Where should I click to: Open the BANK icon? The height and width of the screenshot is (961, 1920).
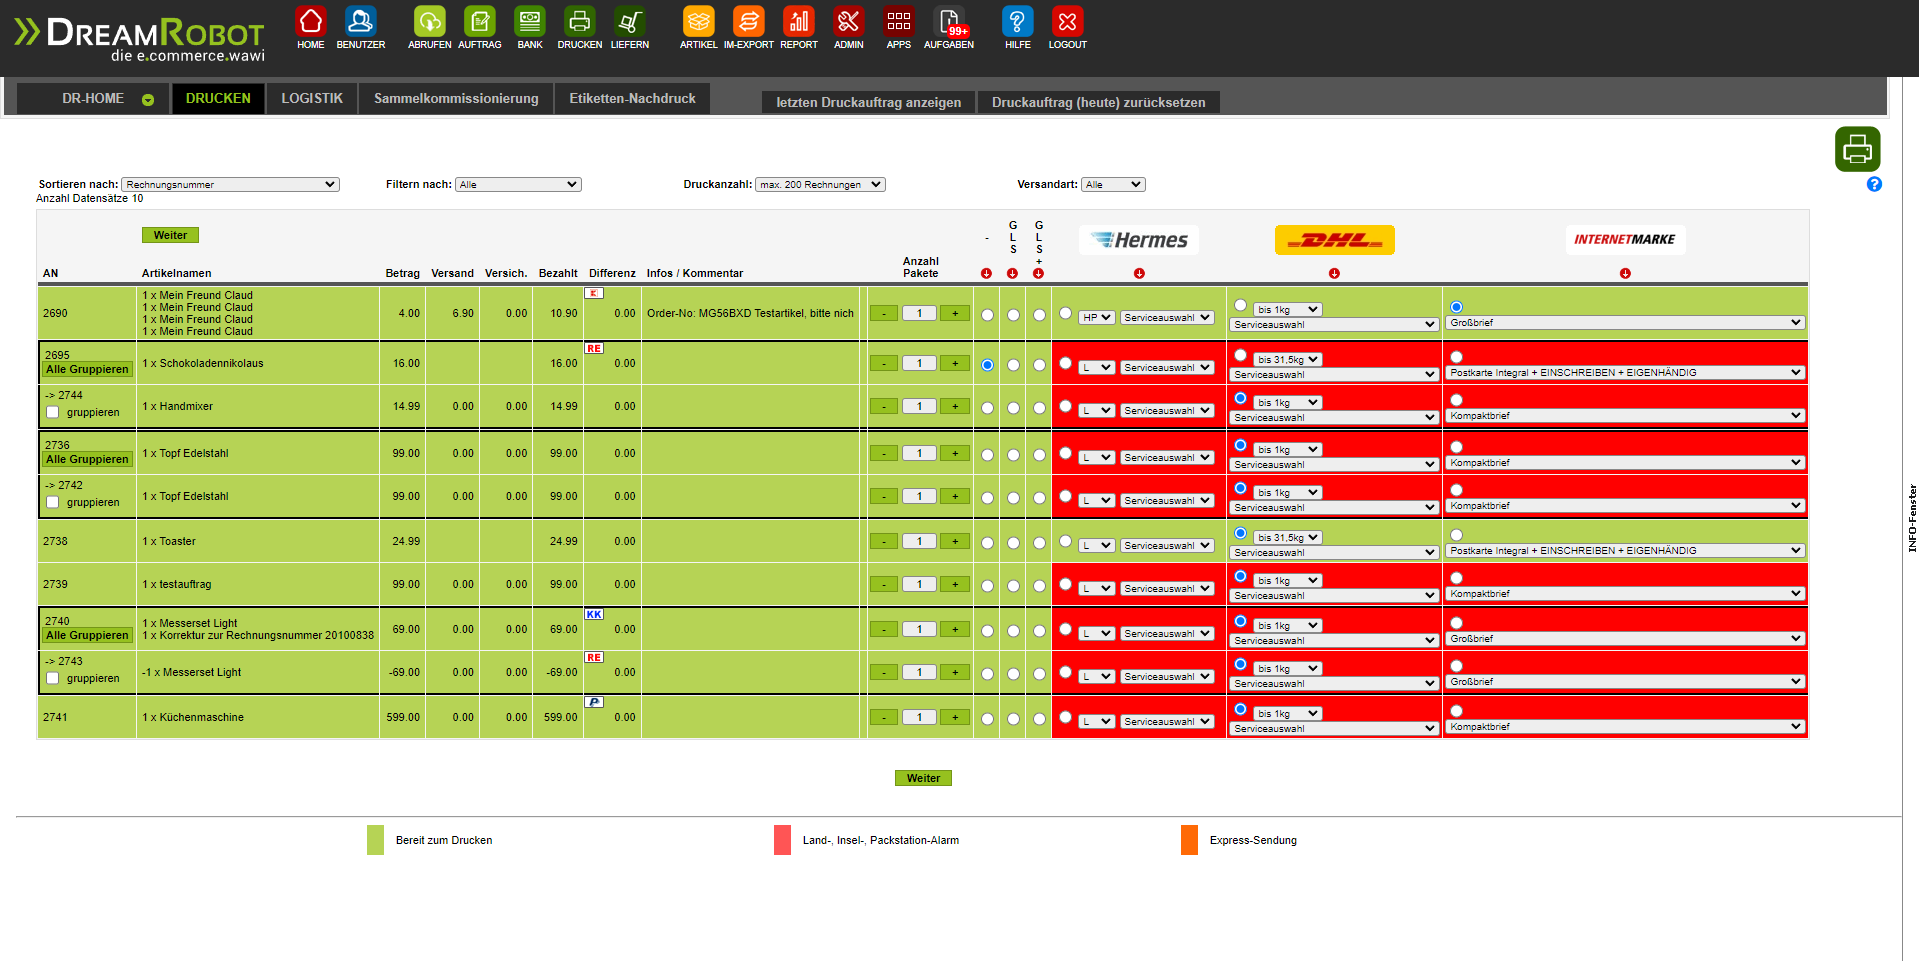(530, 21)
